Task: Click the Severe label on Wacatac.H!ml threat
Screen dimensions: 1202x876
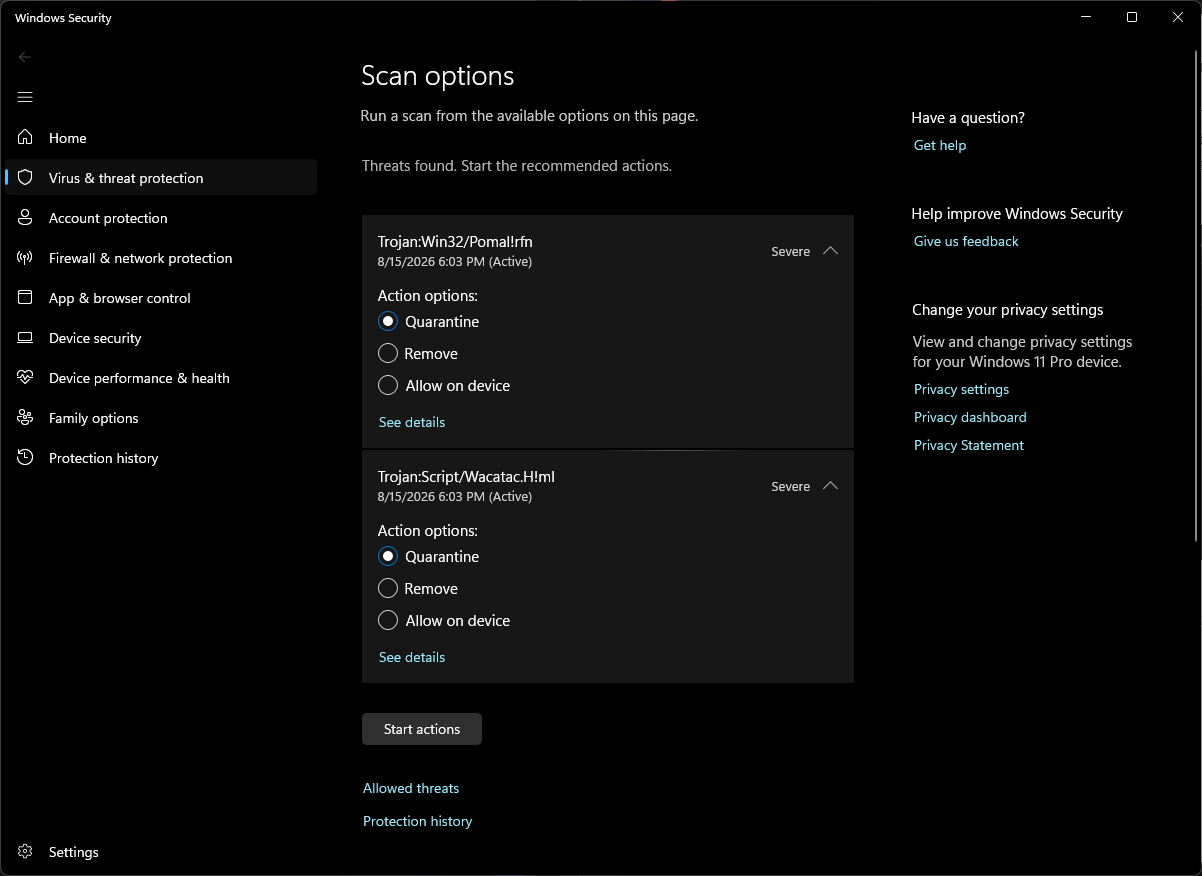Action: [790, 487]
